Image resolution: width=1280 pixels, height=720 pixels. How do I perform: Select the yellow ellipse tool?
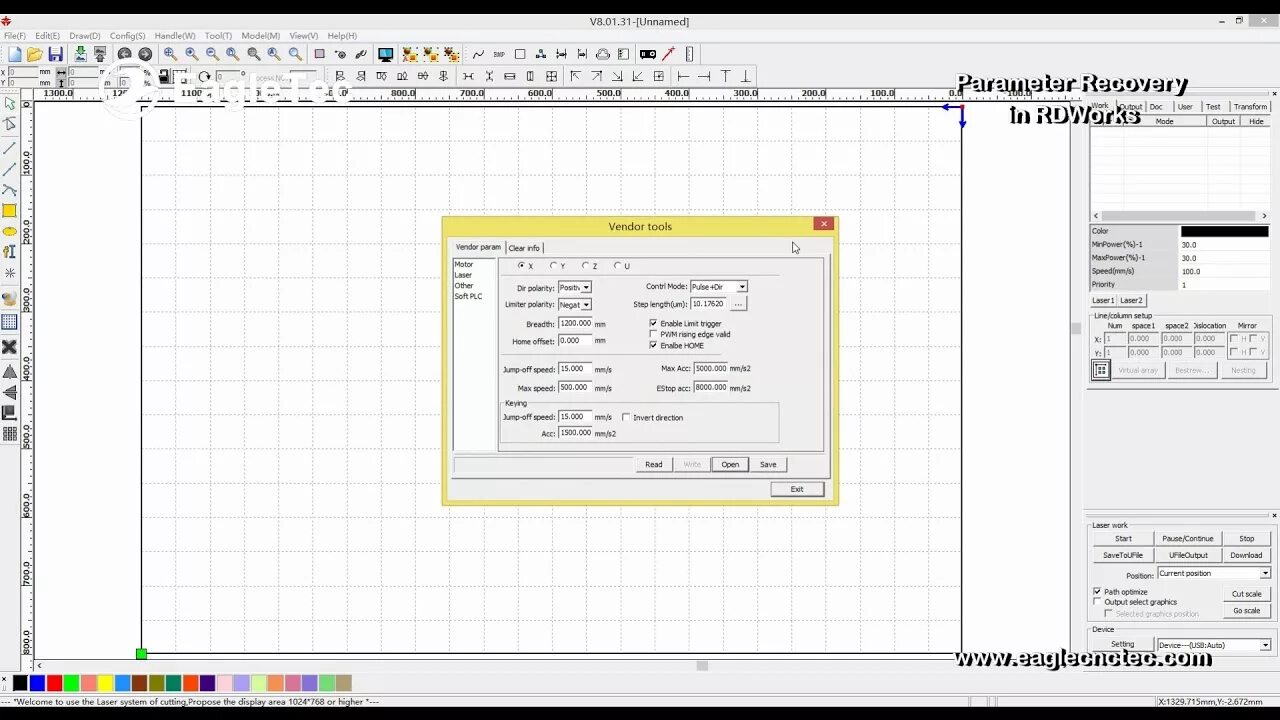(9, 231)
